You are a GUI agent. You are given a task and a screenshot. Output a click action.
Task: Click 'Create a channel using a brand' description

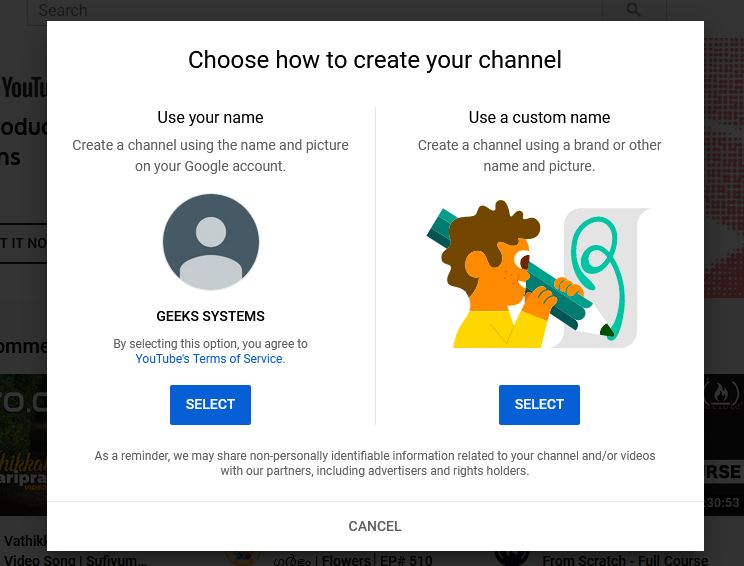539,156
